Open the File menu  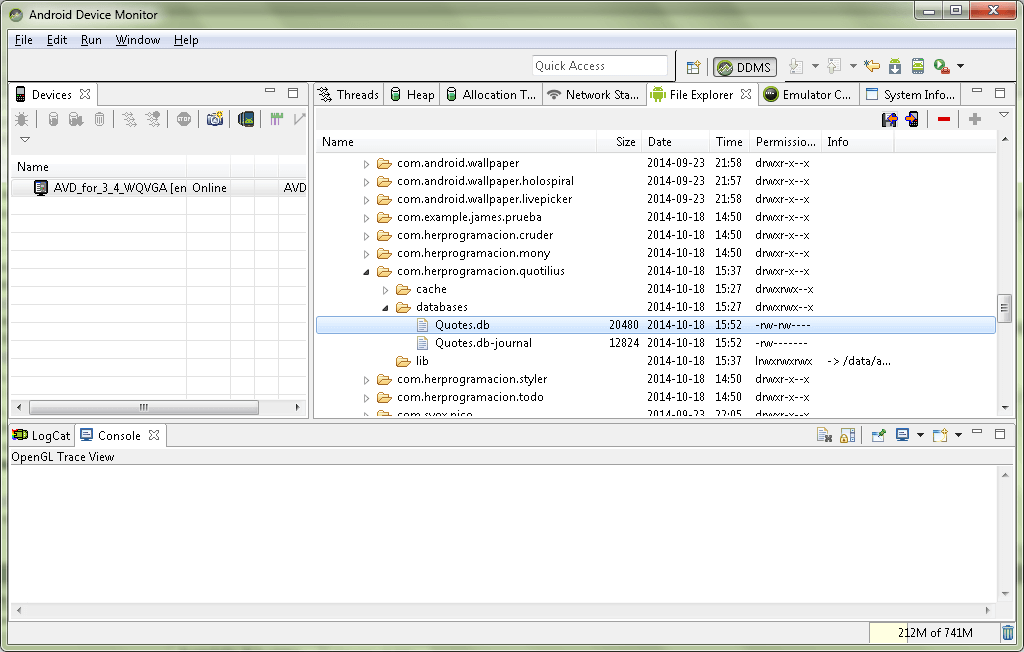24,40
